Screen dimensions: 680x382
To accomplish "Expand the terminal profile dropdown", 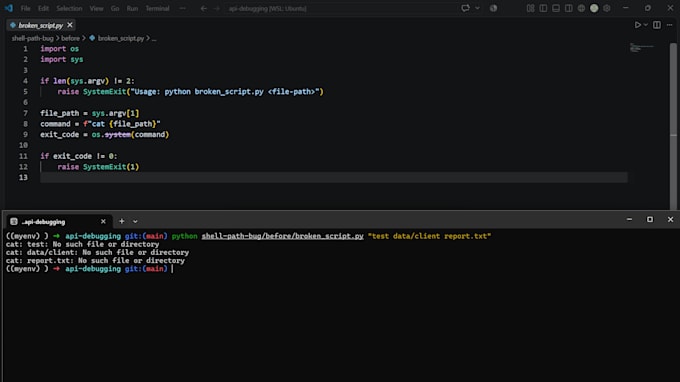I will click(135, 222).
